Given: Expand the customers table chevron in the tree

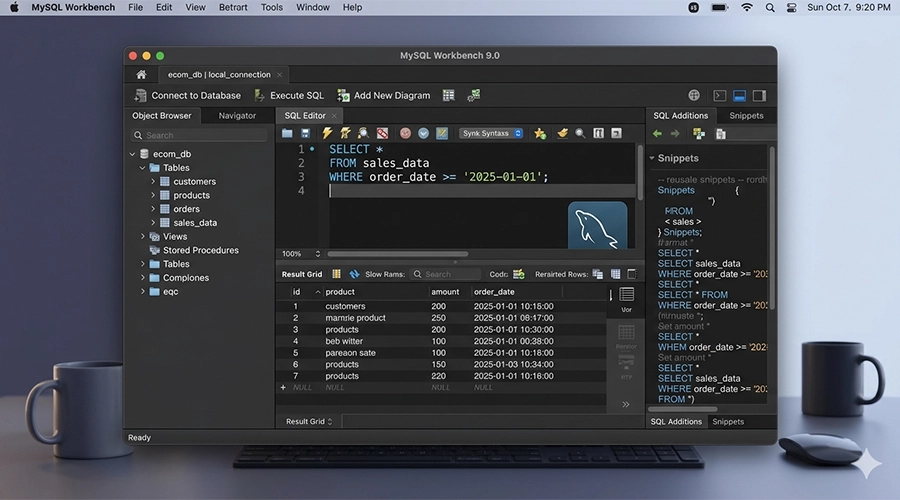Looking at the screenshot, I should pos(153,181).
